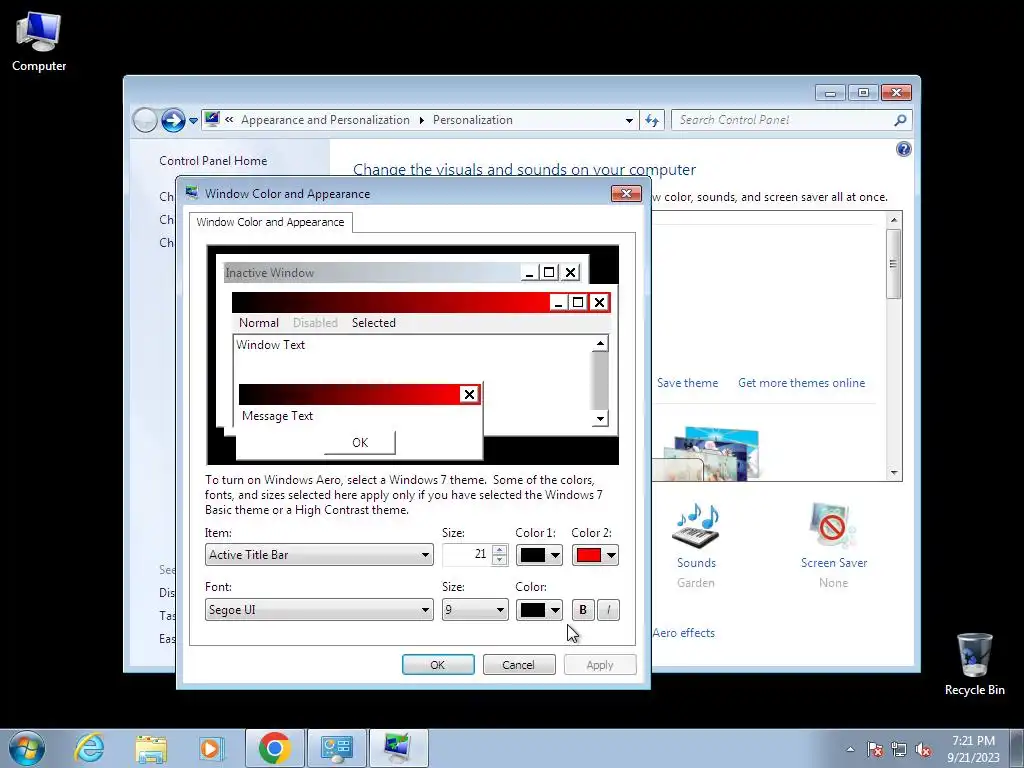Viewport: 1024px width, 768px height.
Task: Open recent pages dropdown next to Forward arrow
Action: point(193,121)
